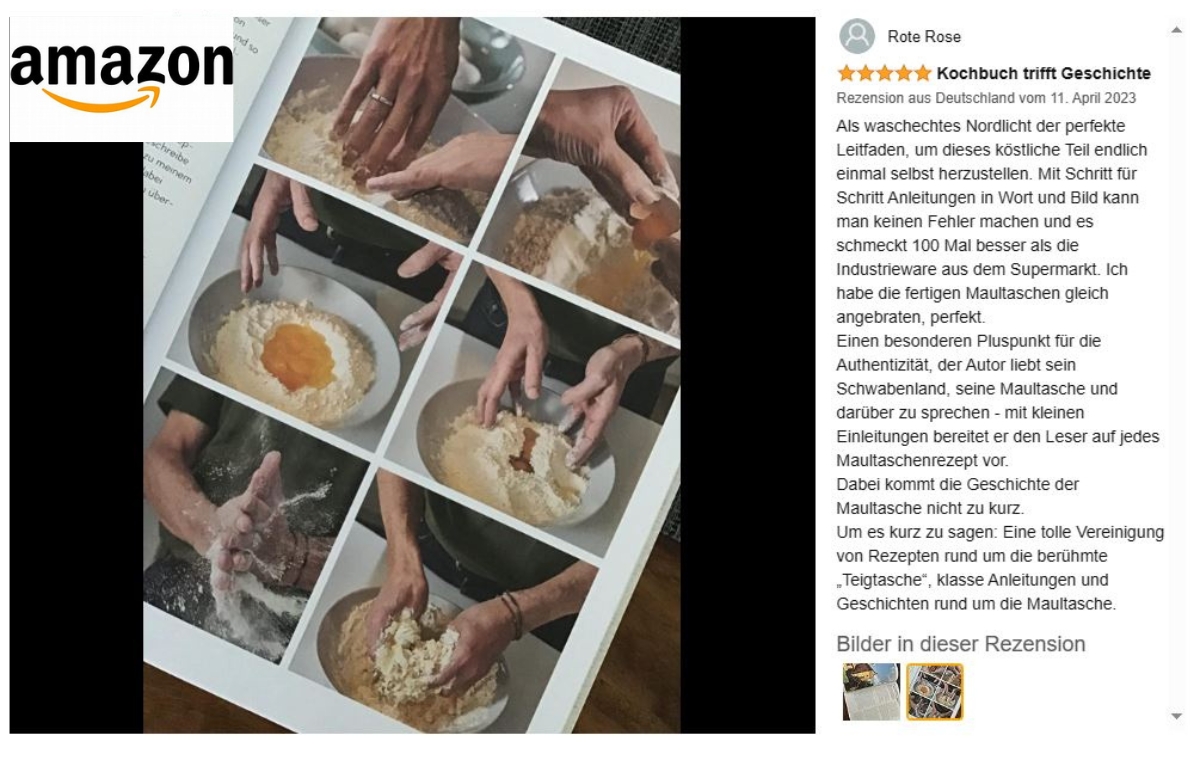The width and height of the screenshot is (1200, 760).
Task: Click the scrollbar down arrow in review panel
Action: point(1175,716)
